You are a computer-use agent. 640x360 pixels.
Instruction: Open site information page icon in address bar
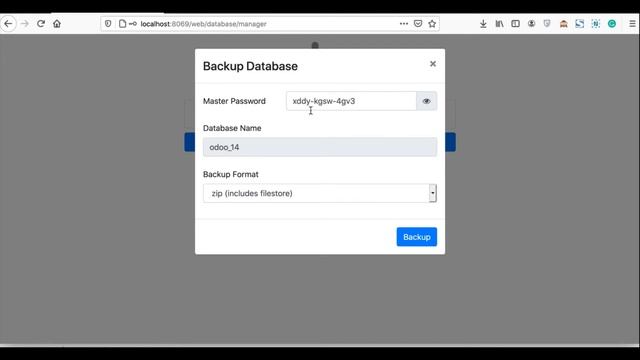coord(122,24)
